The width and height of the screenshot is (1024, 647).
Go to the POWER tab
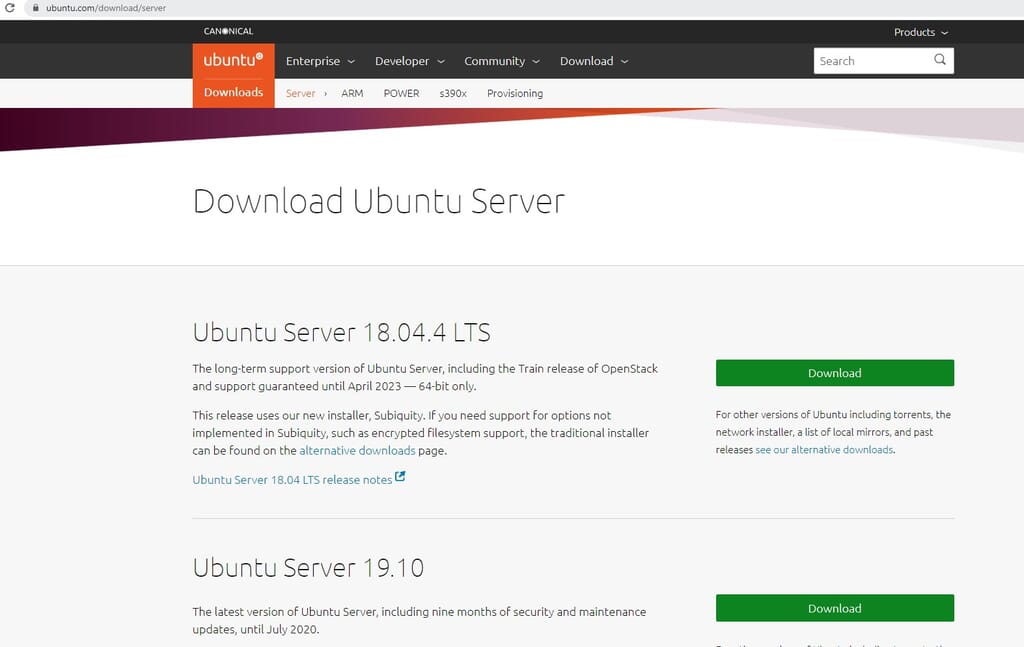point(401,93)
